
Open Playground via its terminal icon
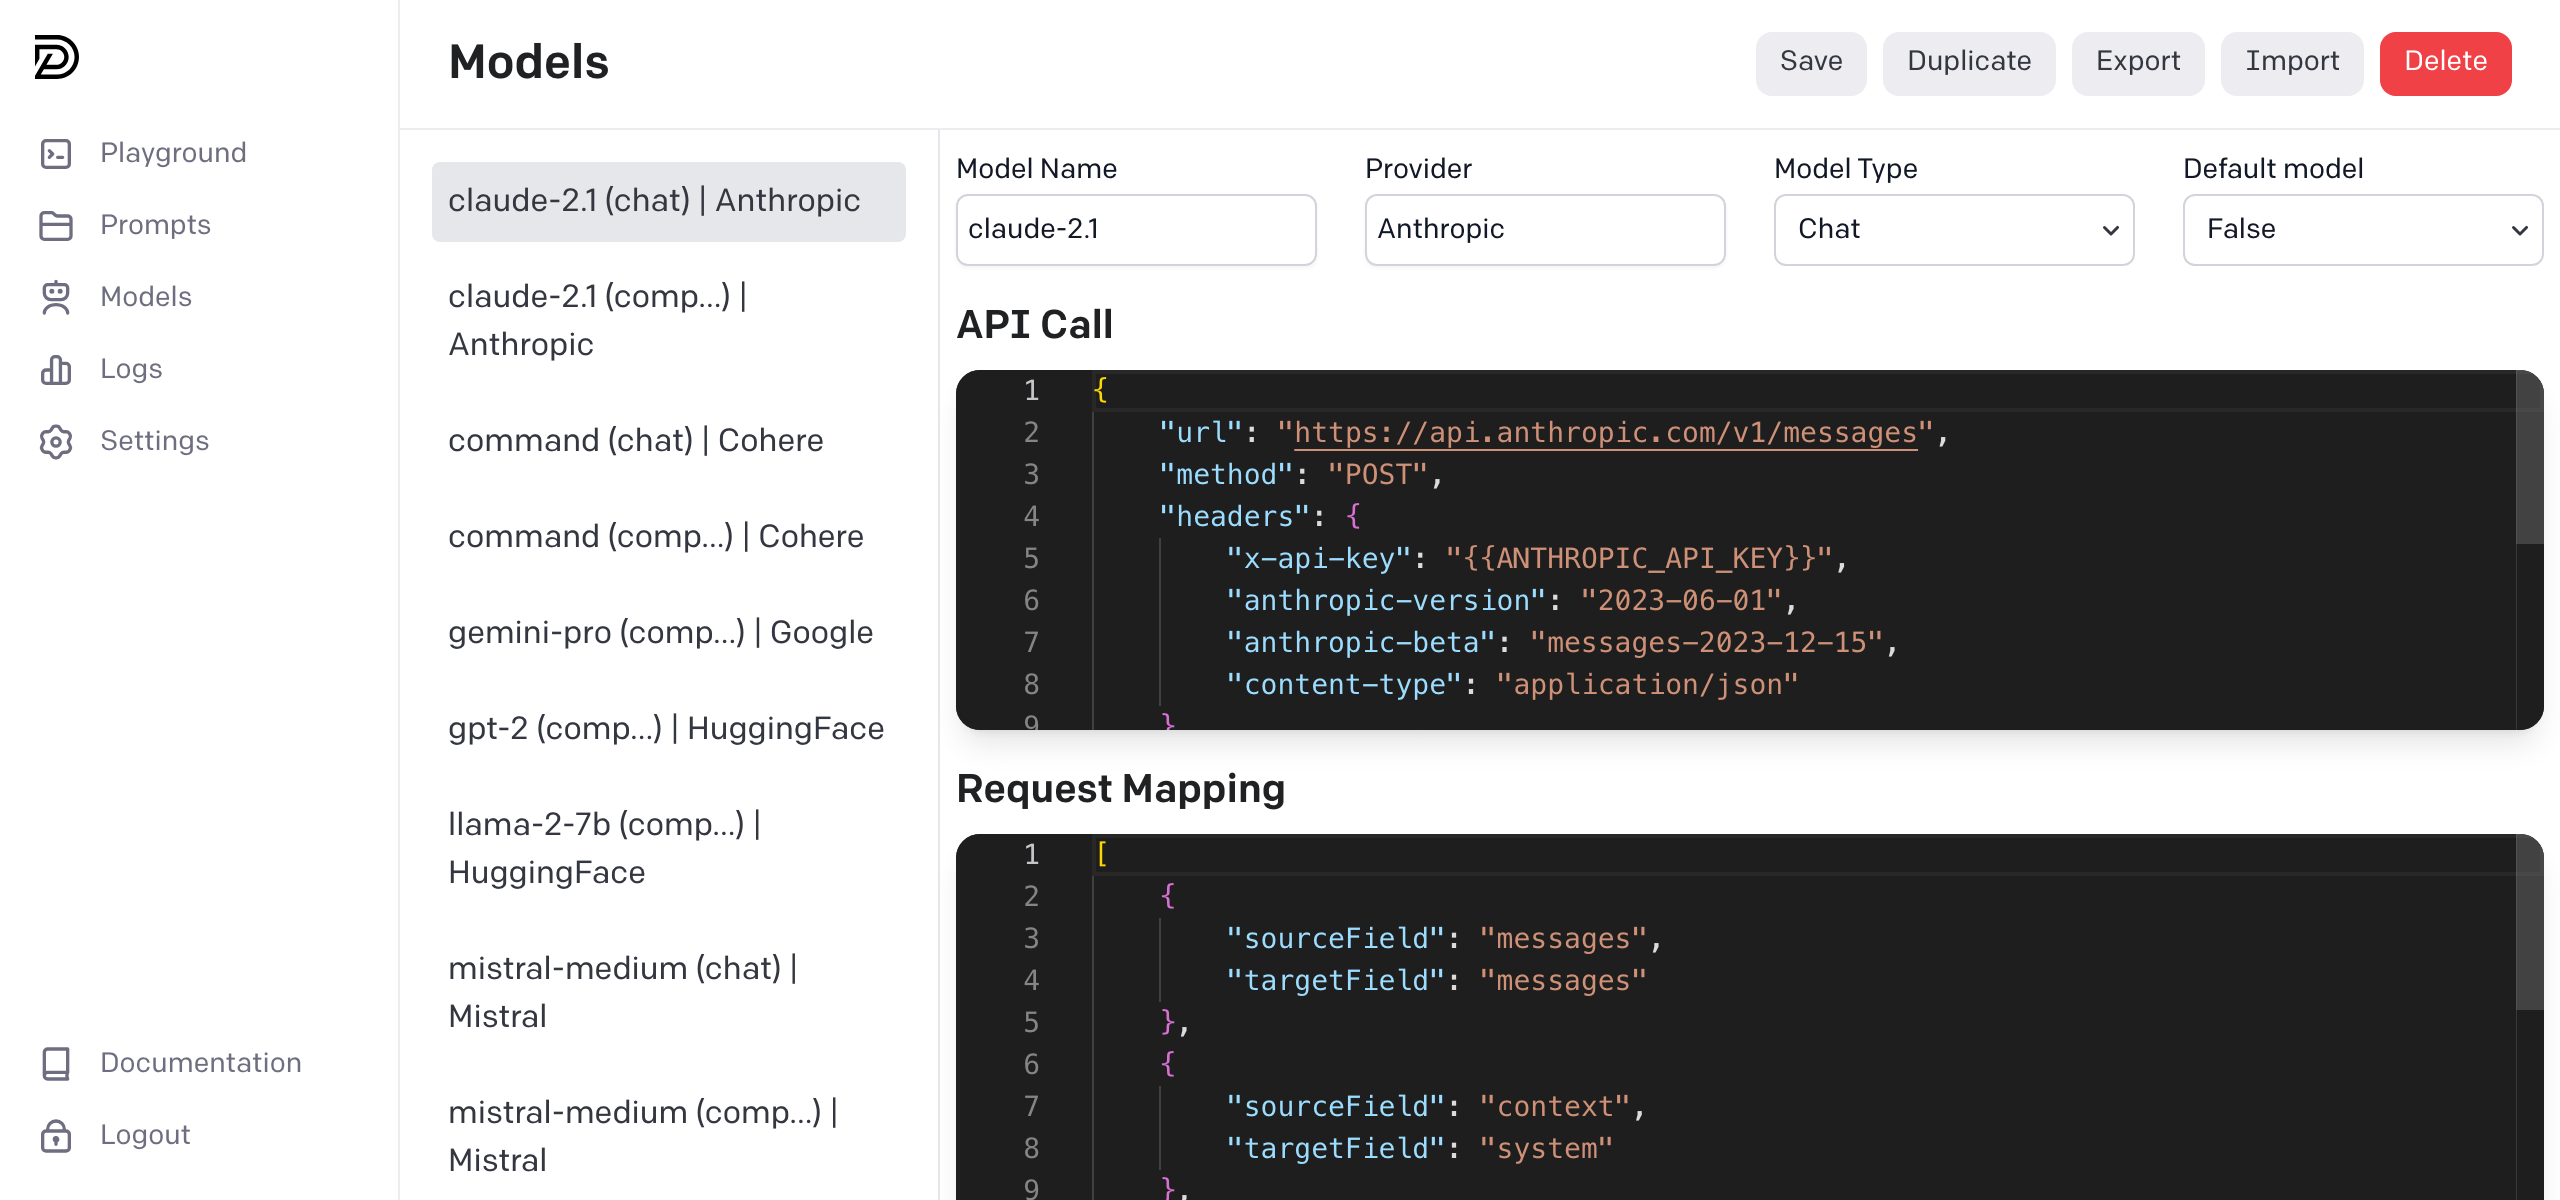tap(56, 153)
